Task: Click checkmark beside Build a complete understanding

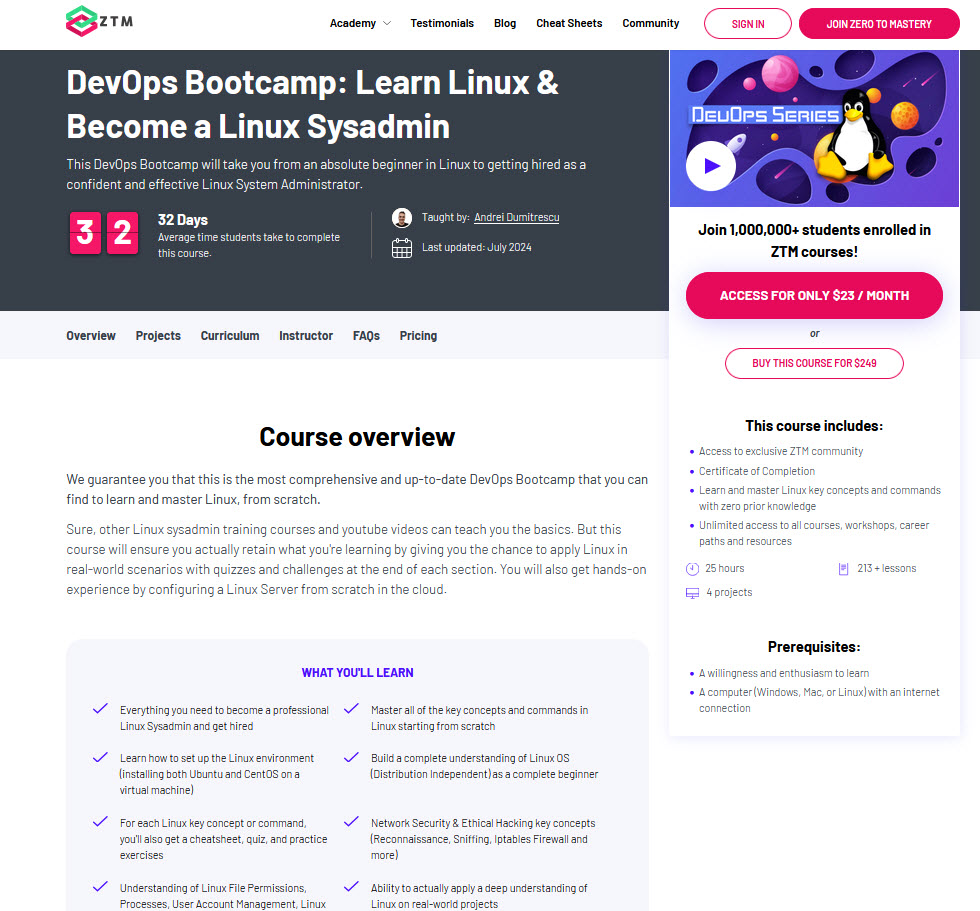Action: click(x=351, y=757)
